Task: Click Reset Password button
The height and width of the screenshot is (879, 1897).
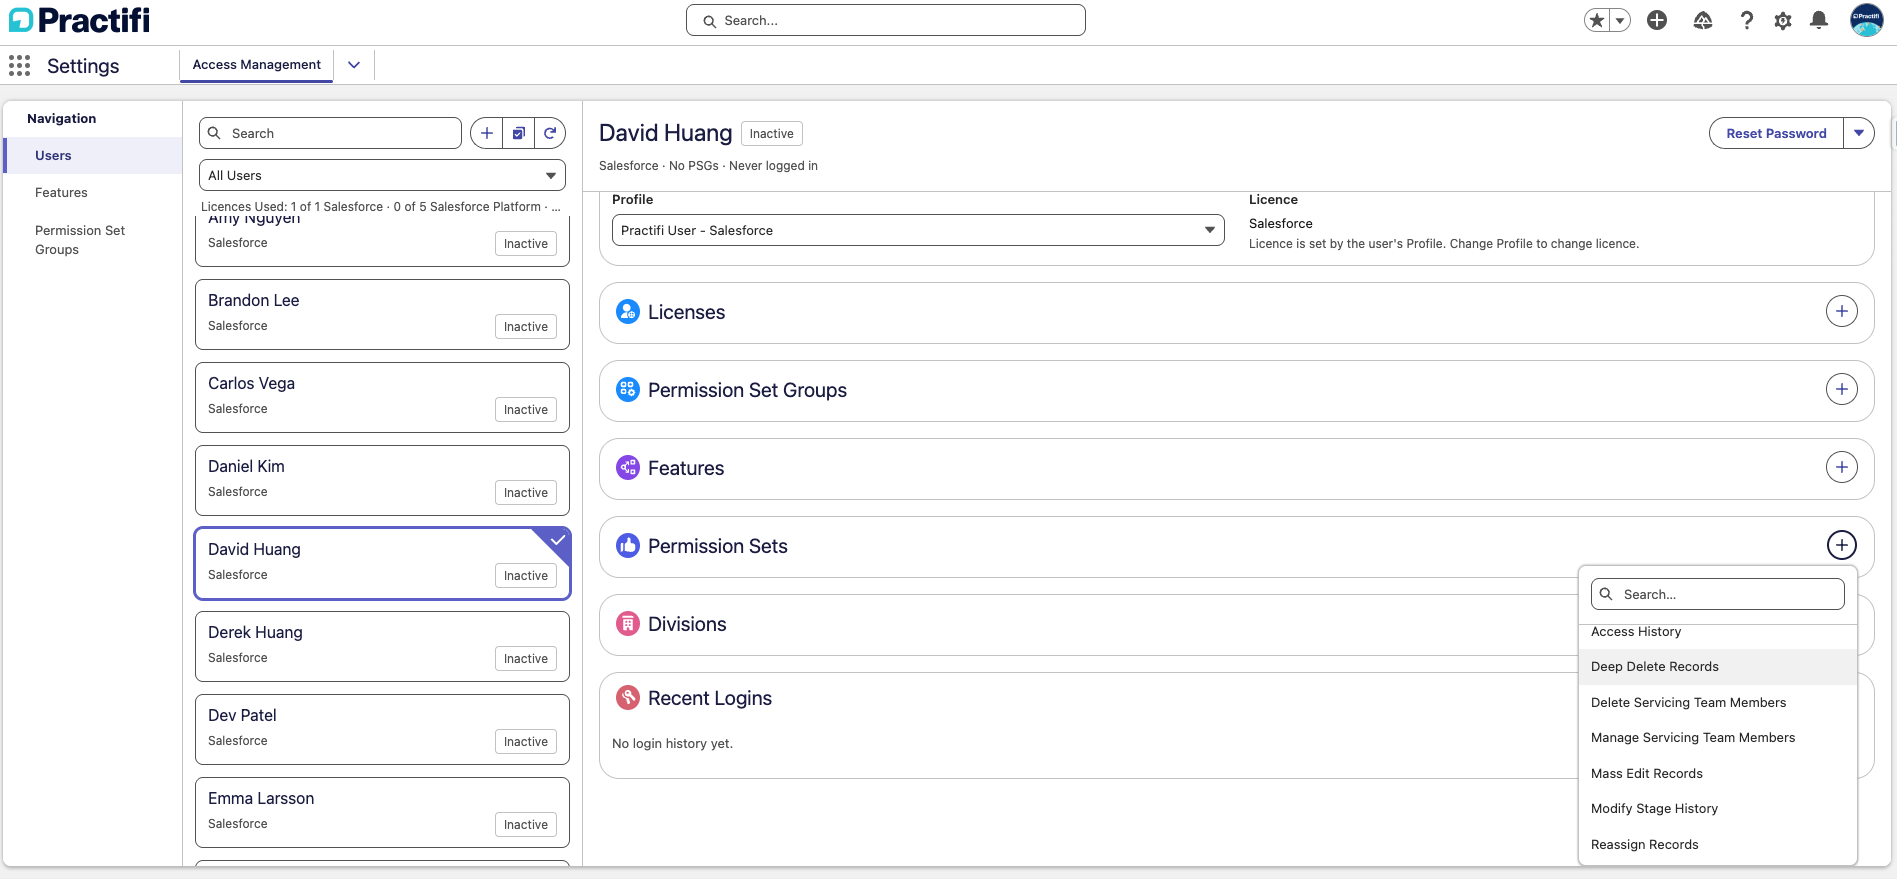Action: click(x=1776, y=133)
